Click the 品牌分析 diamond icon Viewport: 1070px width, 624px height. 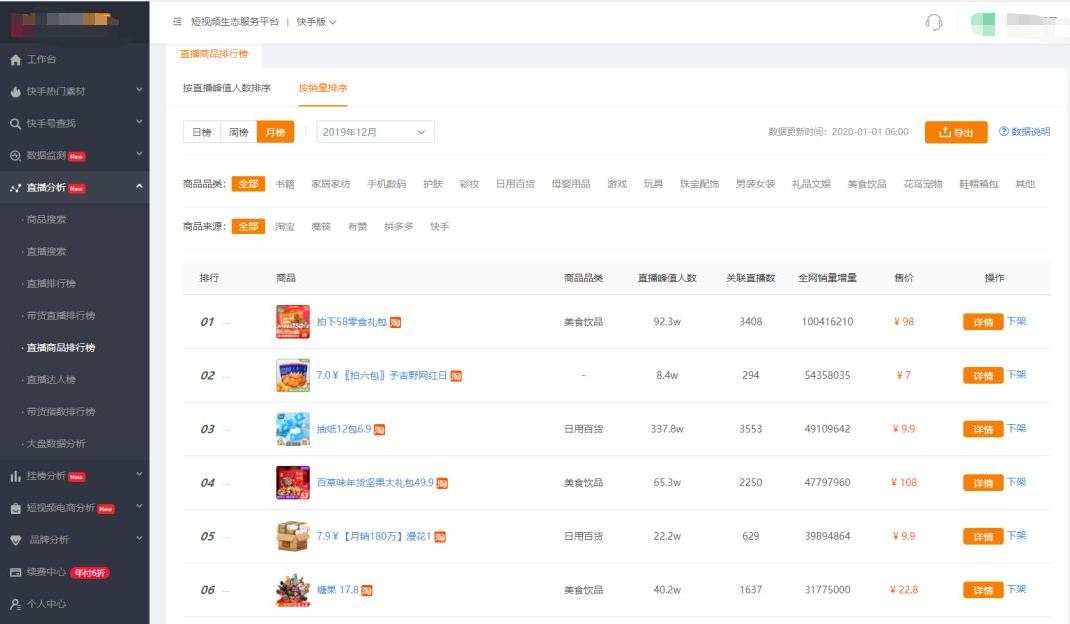click(16, 540)
